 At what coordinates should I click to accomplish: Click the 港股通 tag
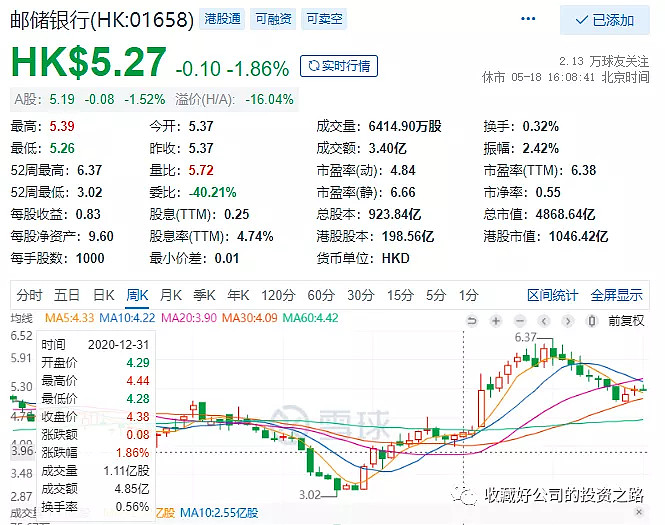[222, 19]
